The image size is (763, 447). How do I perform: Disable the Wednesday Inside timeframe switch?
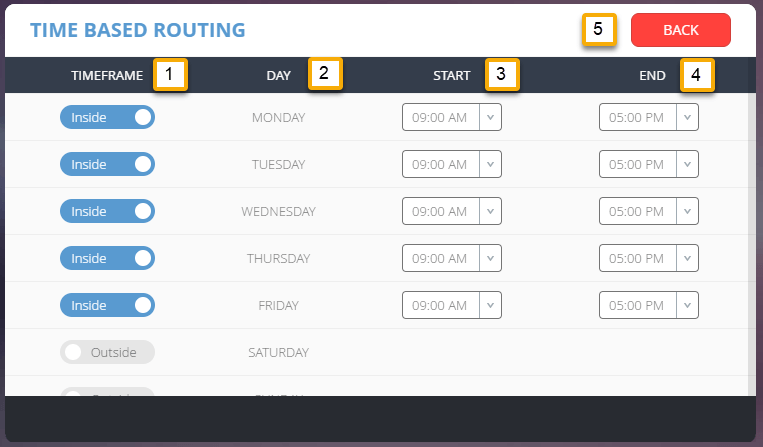pyautogui.click(x=107, y=211)
